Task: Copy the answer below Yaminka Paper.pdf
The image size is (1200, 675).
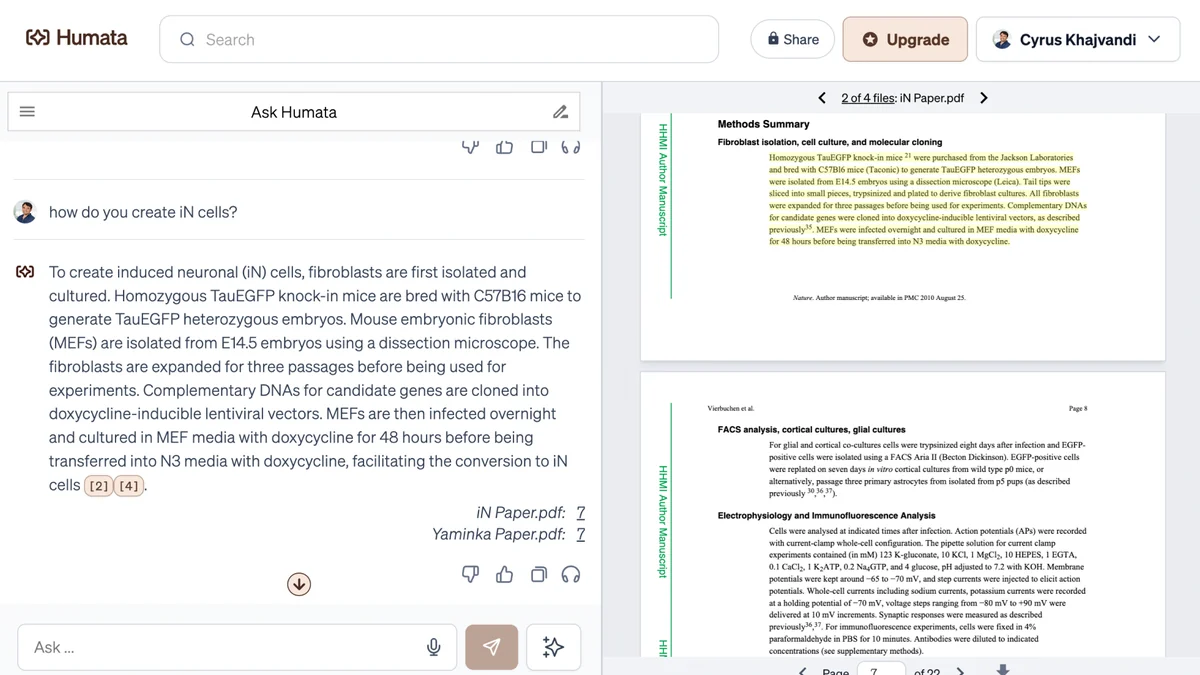Action: click(x=538, y=574)
